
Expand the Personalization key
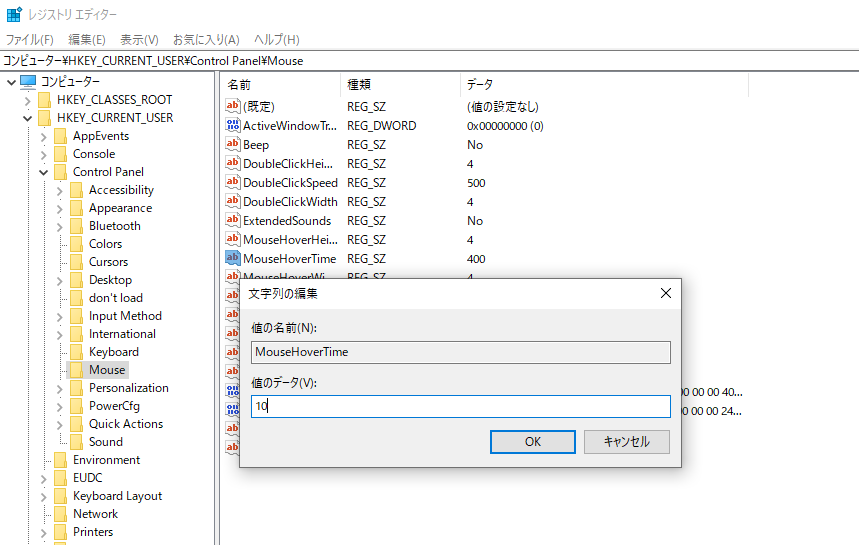point(60,388)
